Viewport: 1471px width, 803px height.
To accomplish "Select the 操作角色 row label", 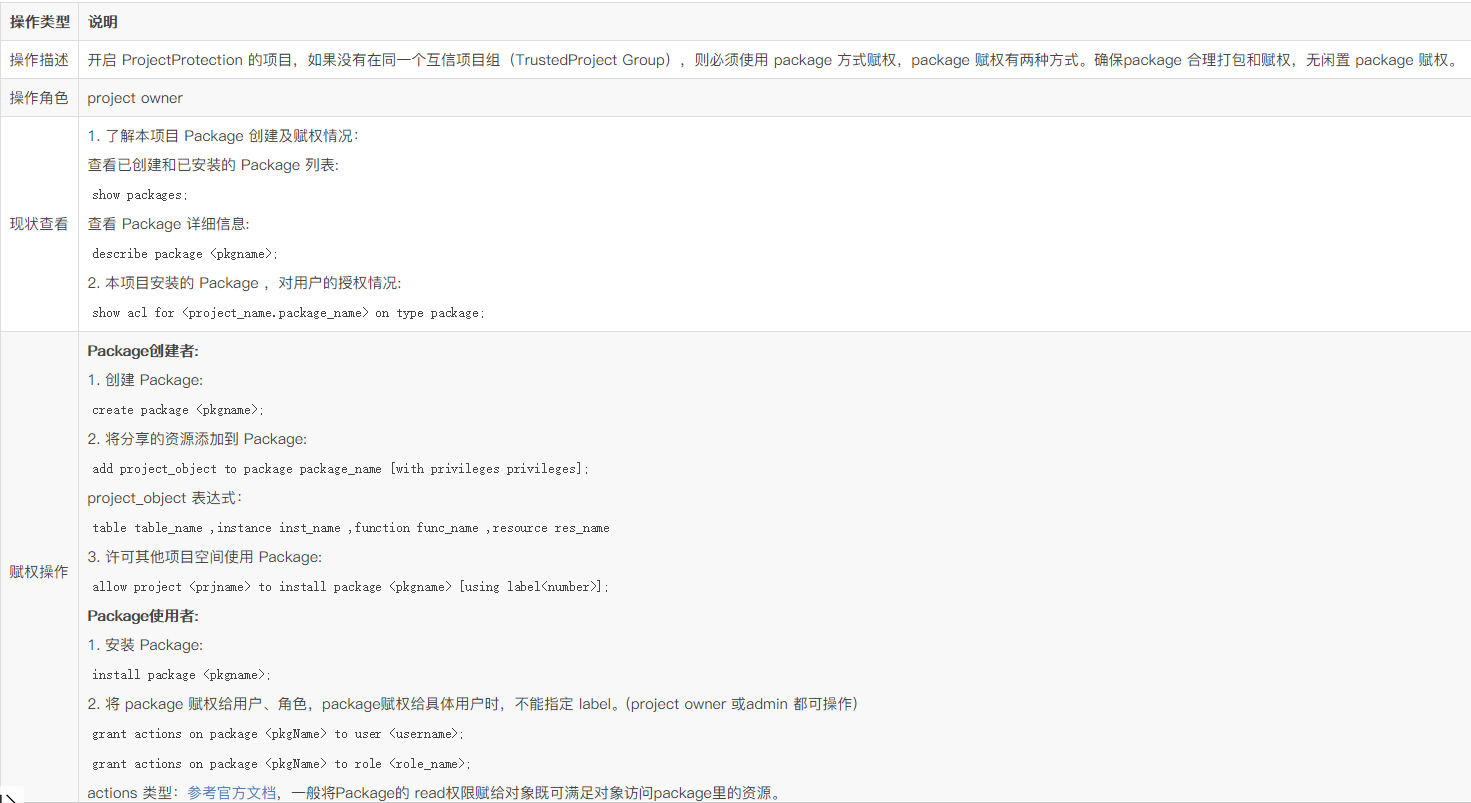I will (39, 98).
